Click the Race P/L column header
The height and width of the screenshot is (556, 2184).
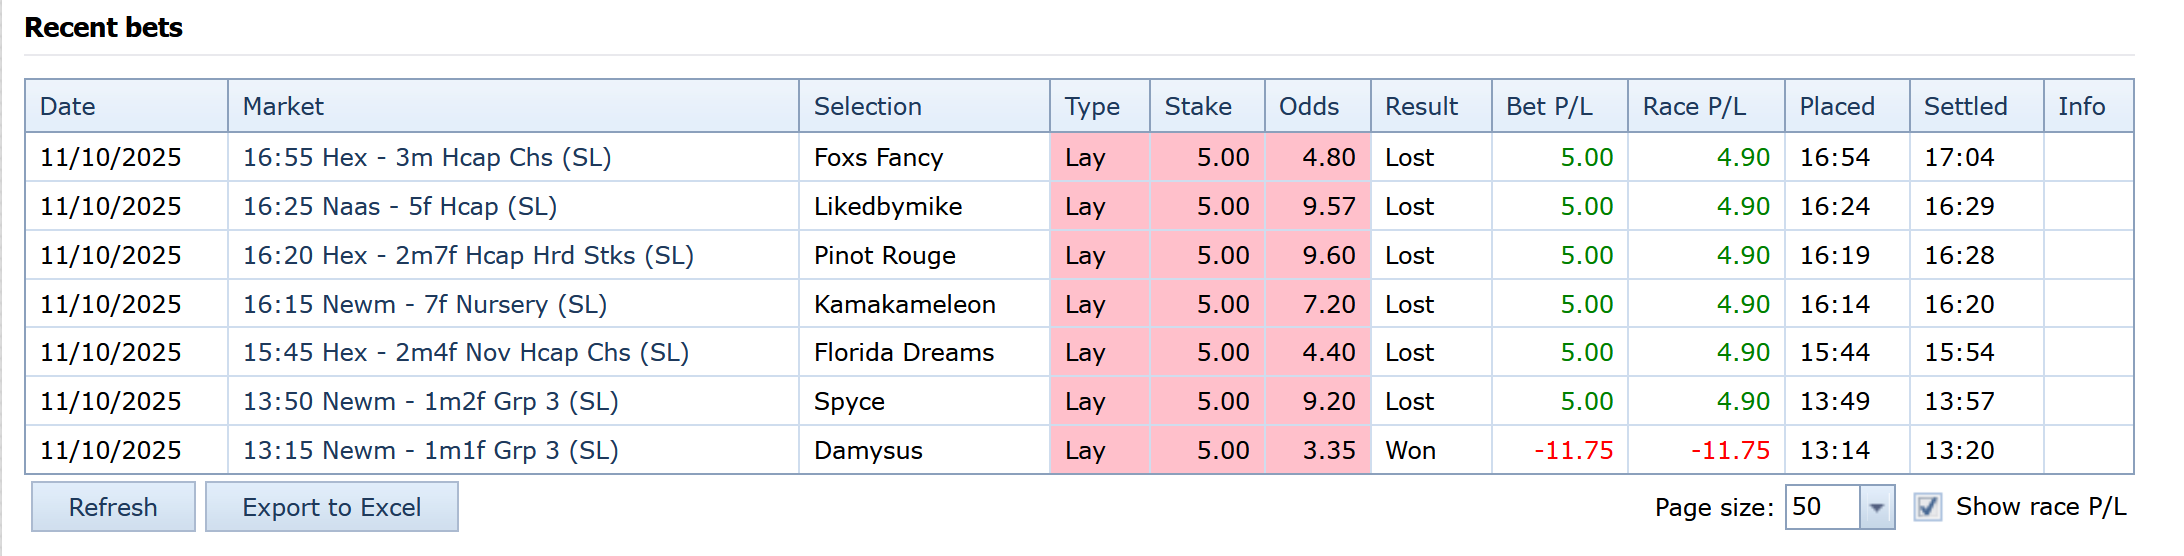point(1694,106)
